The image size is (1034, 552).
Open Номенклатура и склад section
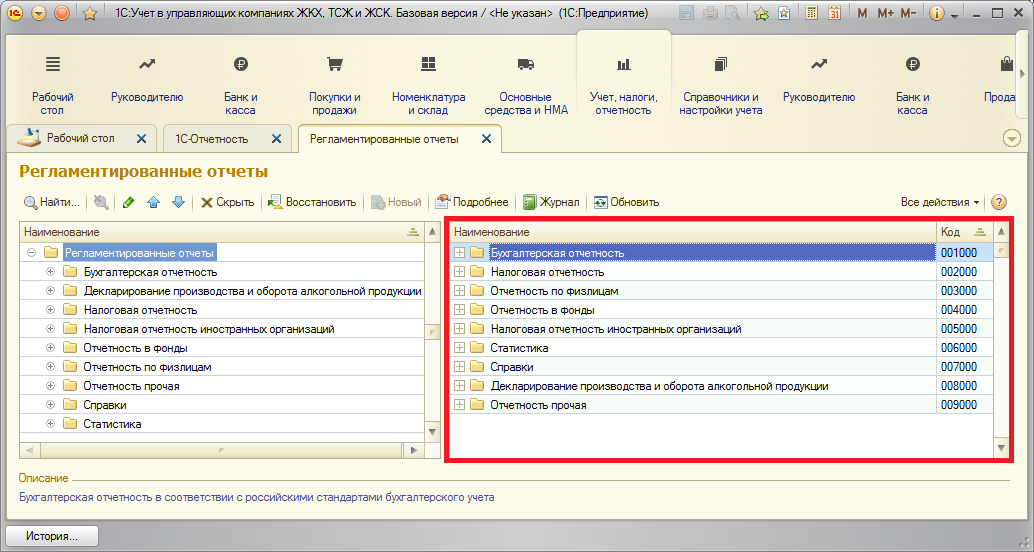(x=428, y=84)
